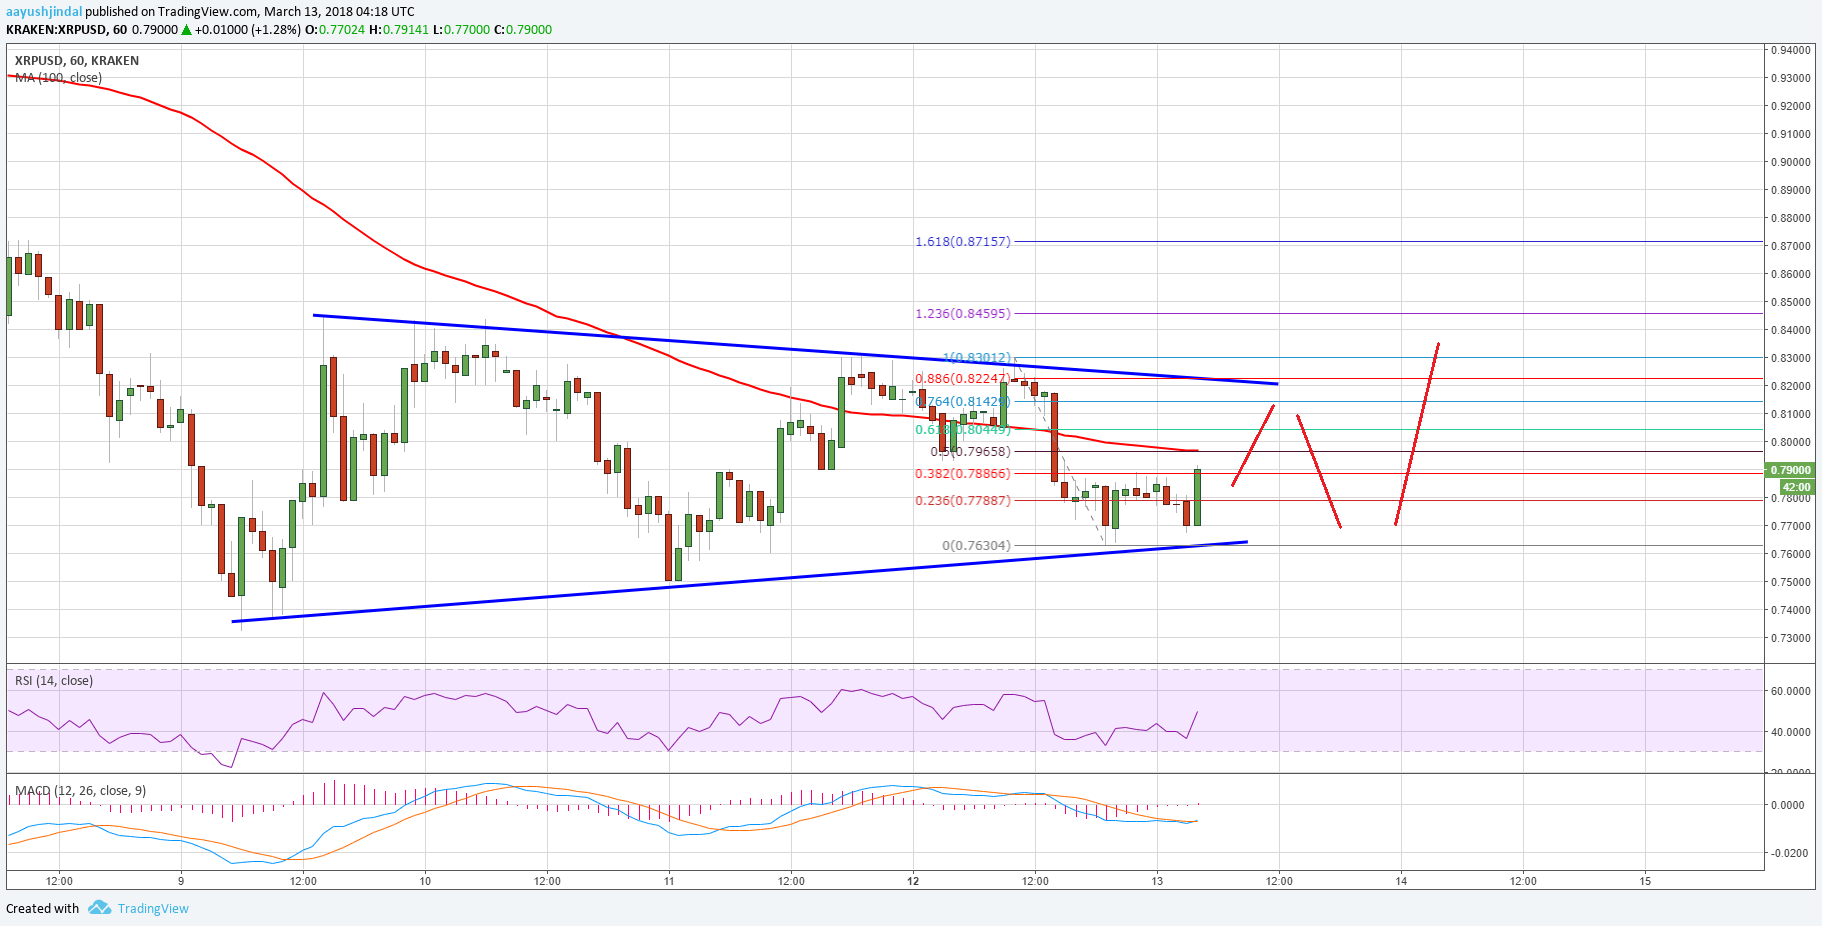Click the TradingView cloud logo icon
The height and width of the screenshot is (926, 1822).
tap(99, 908)
